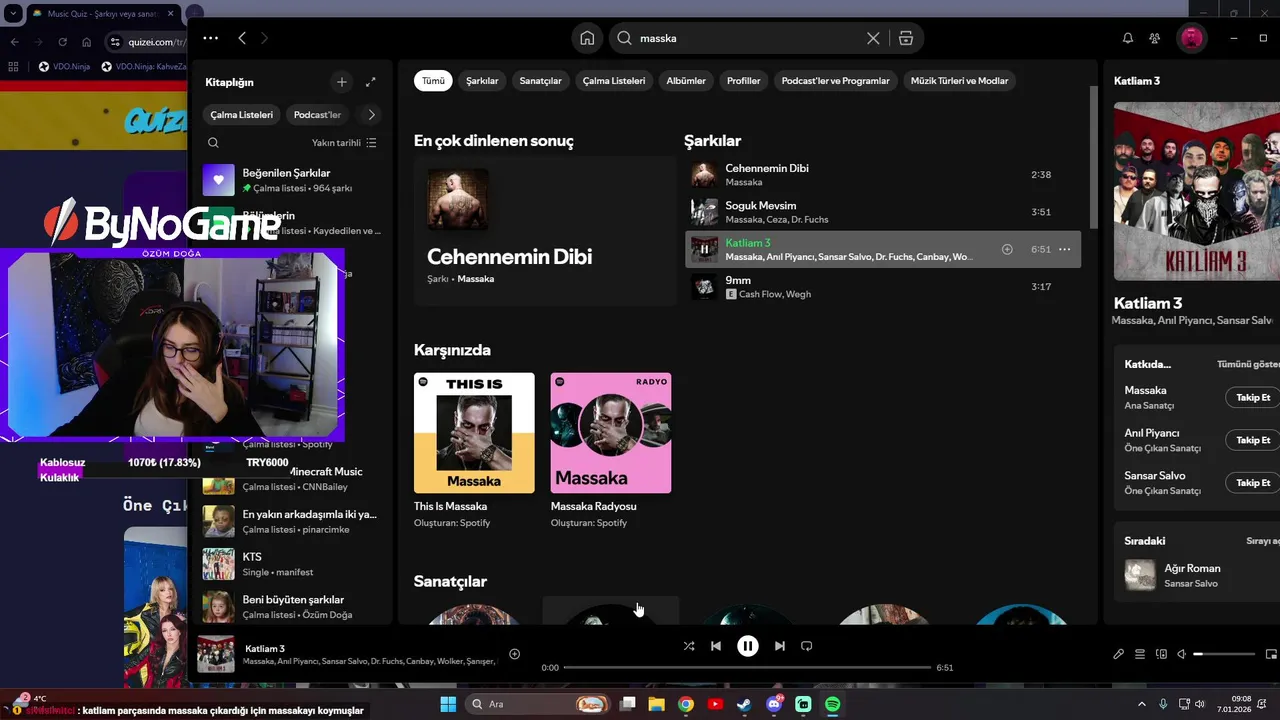Search within the library
This screenshot has width=1280, height=720.
click(x=213, y=143)
